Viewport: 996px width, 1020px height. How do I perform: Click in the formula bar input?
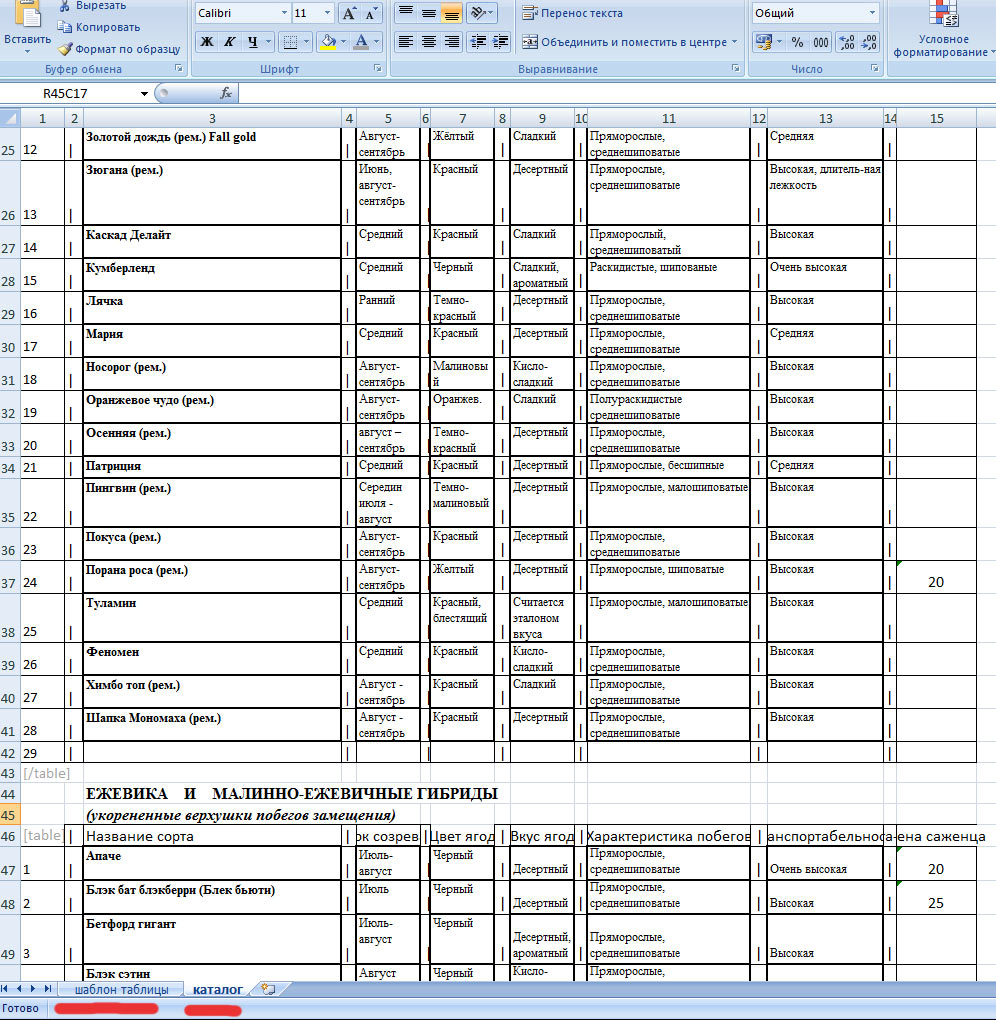click(x=617, y=94)
